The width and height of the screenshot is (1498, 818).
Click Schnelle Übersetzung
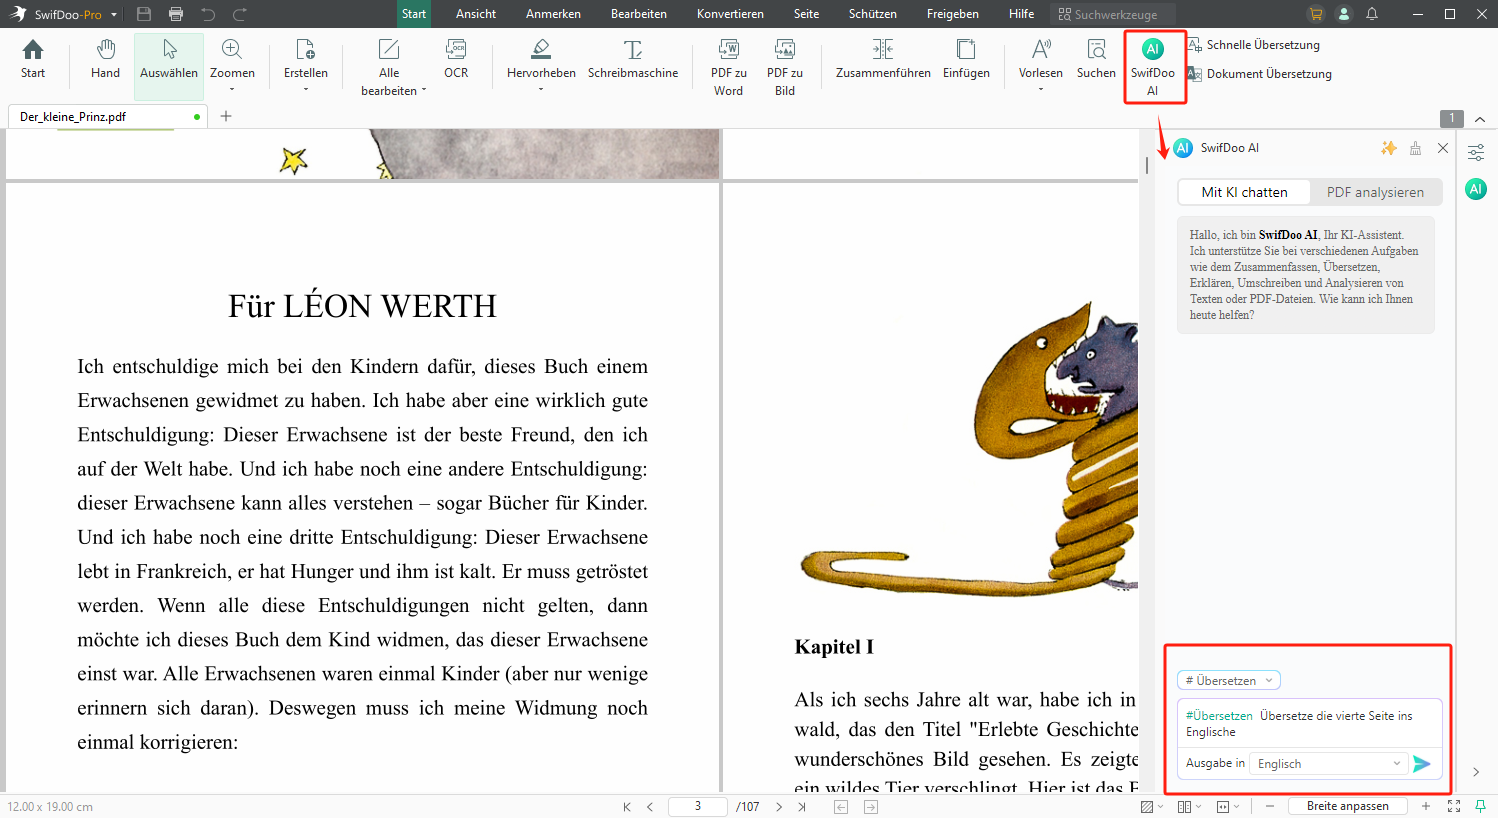(x=1254, y=45)
